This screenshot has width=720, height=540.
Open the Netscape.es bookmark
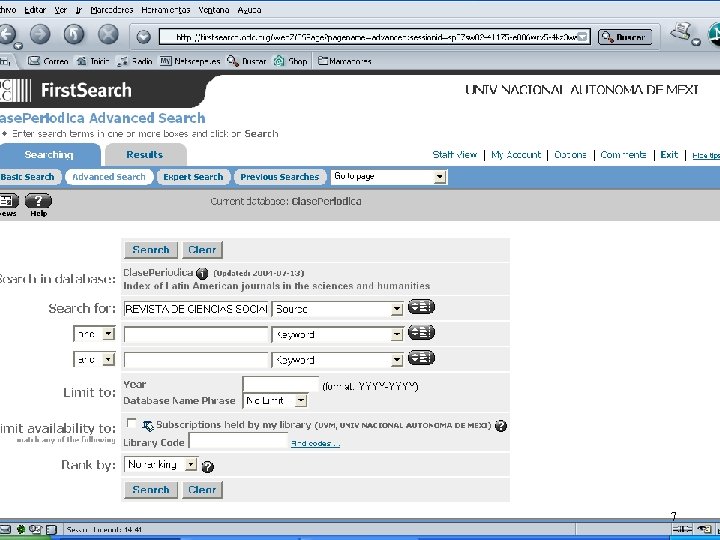(x=190, y=61)
